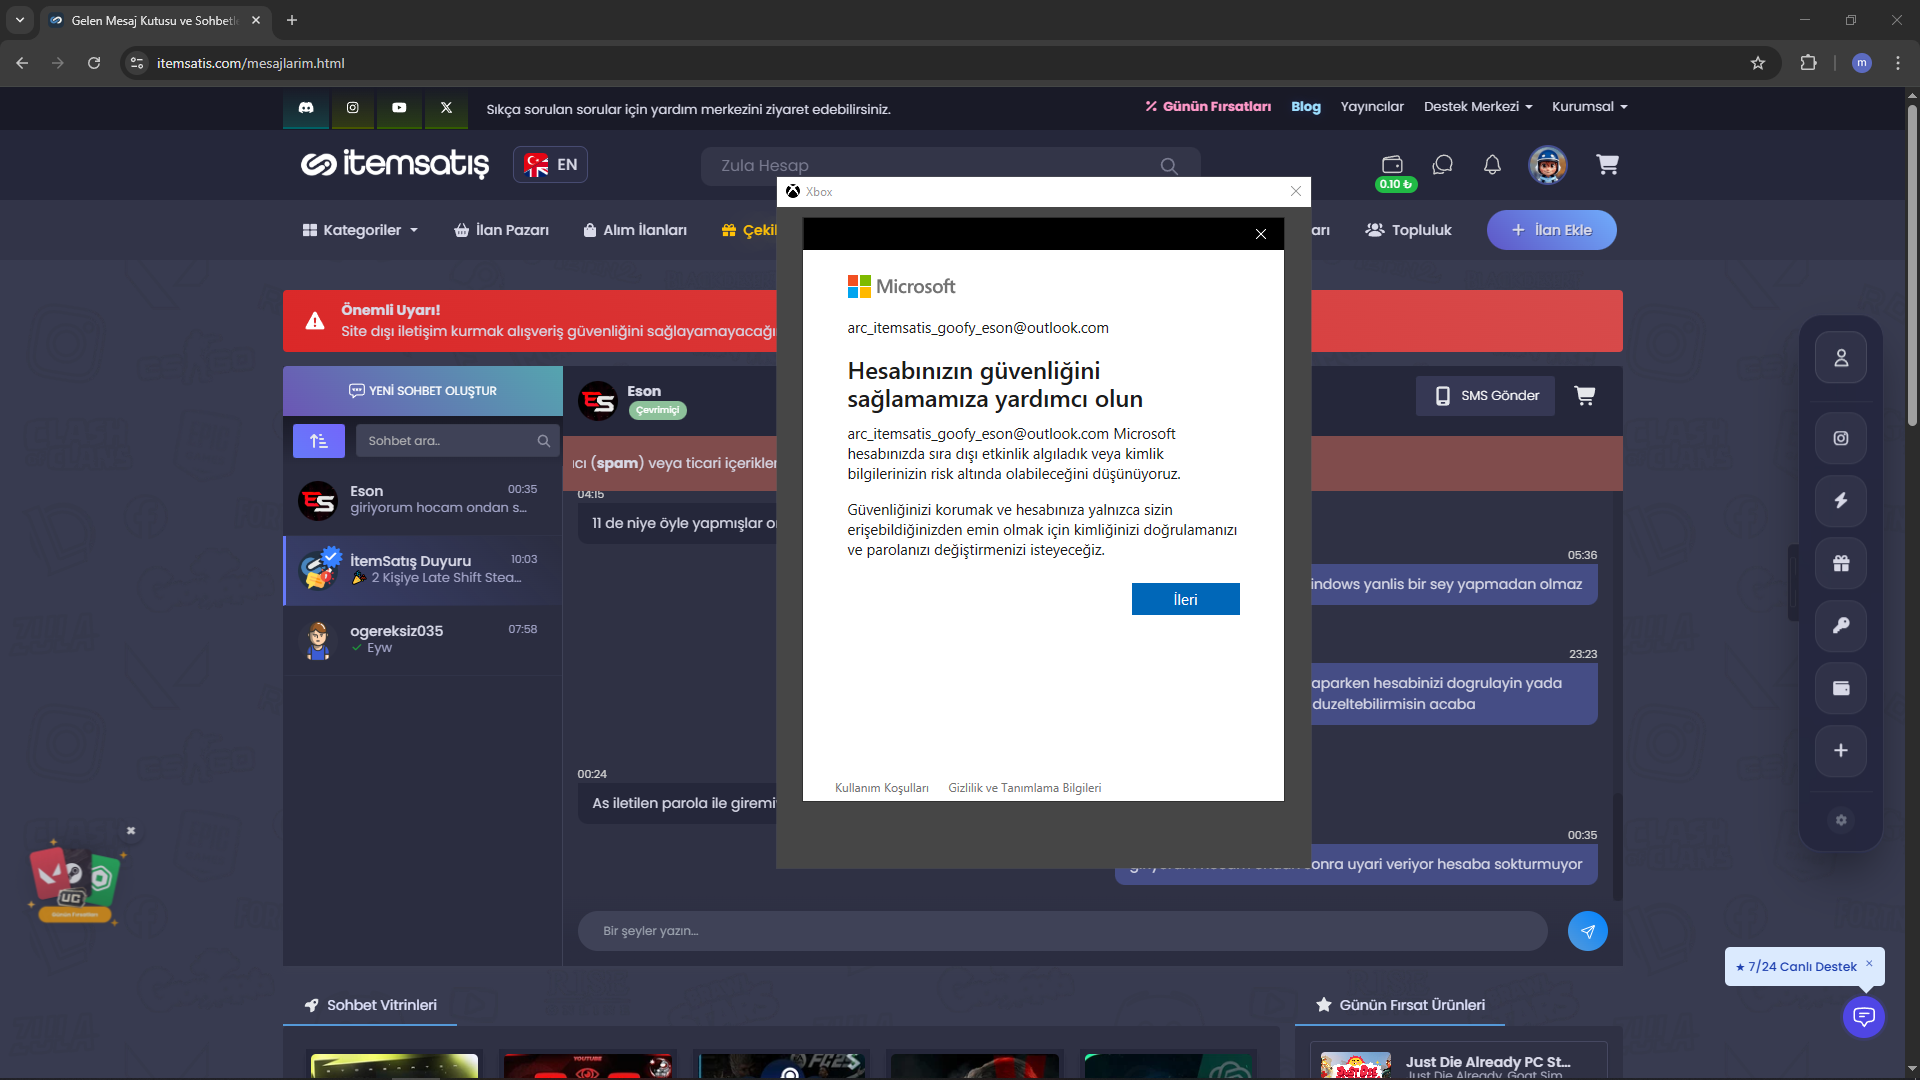Open the browser tab search dropdown
This screenshot has height=1080, width=1920.
click(x=20, y=20)
